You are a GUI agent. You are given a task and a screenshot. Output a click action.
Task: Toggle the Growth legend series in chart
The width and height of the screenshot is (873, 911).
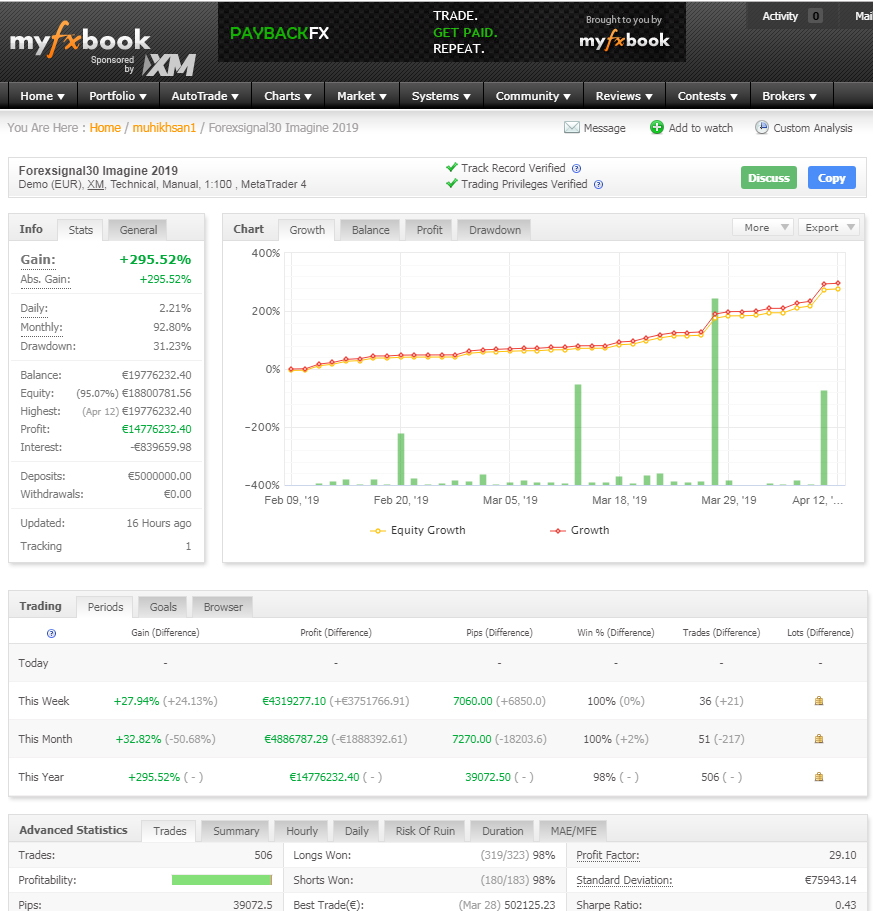tap(579, 530)
